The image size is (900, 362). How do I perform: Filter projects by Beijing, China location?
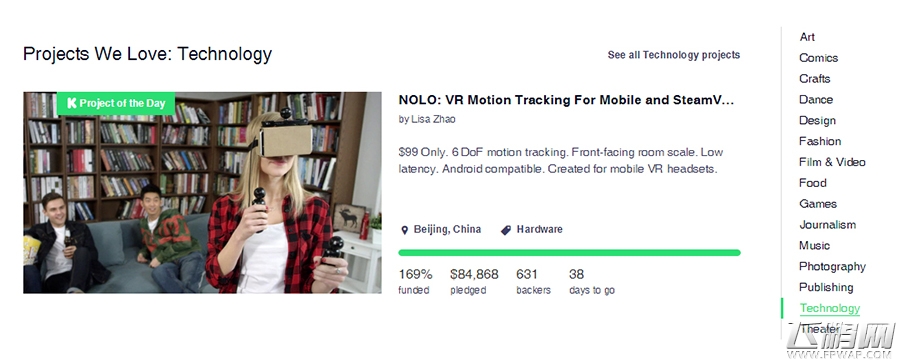point(447,229)
